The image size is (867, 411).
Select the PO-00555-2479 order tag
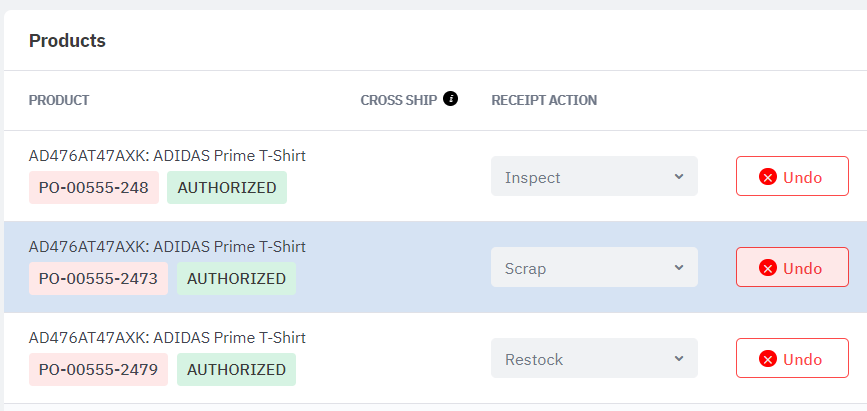pyautogui.click(x=98, y=370)
